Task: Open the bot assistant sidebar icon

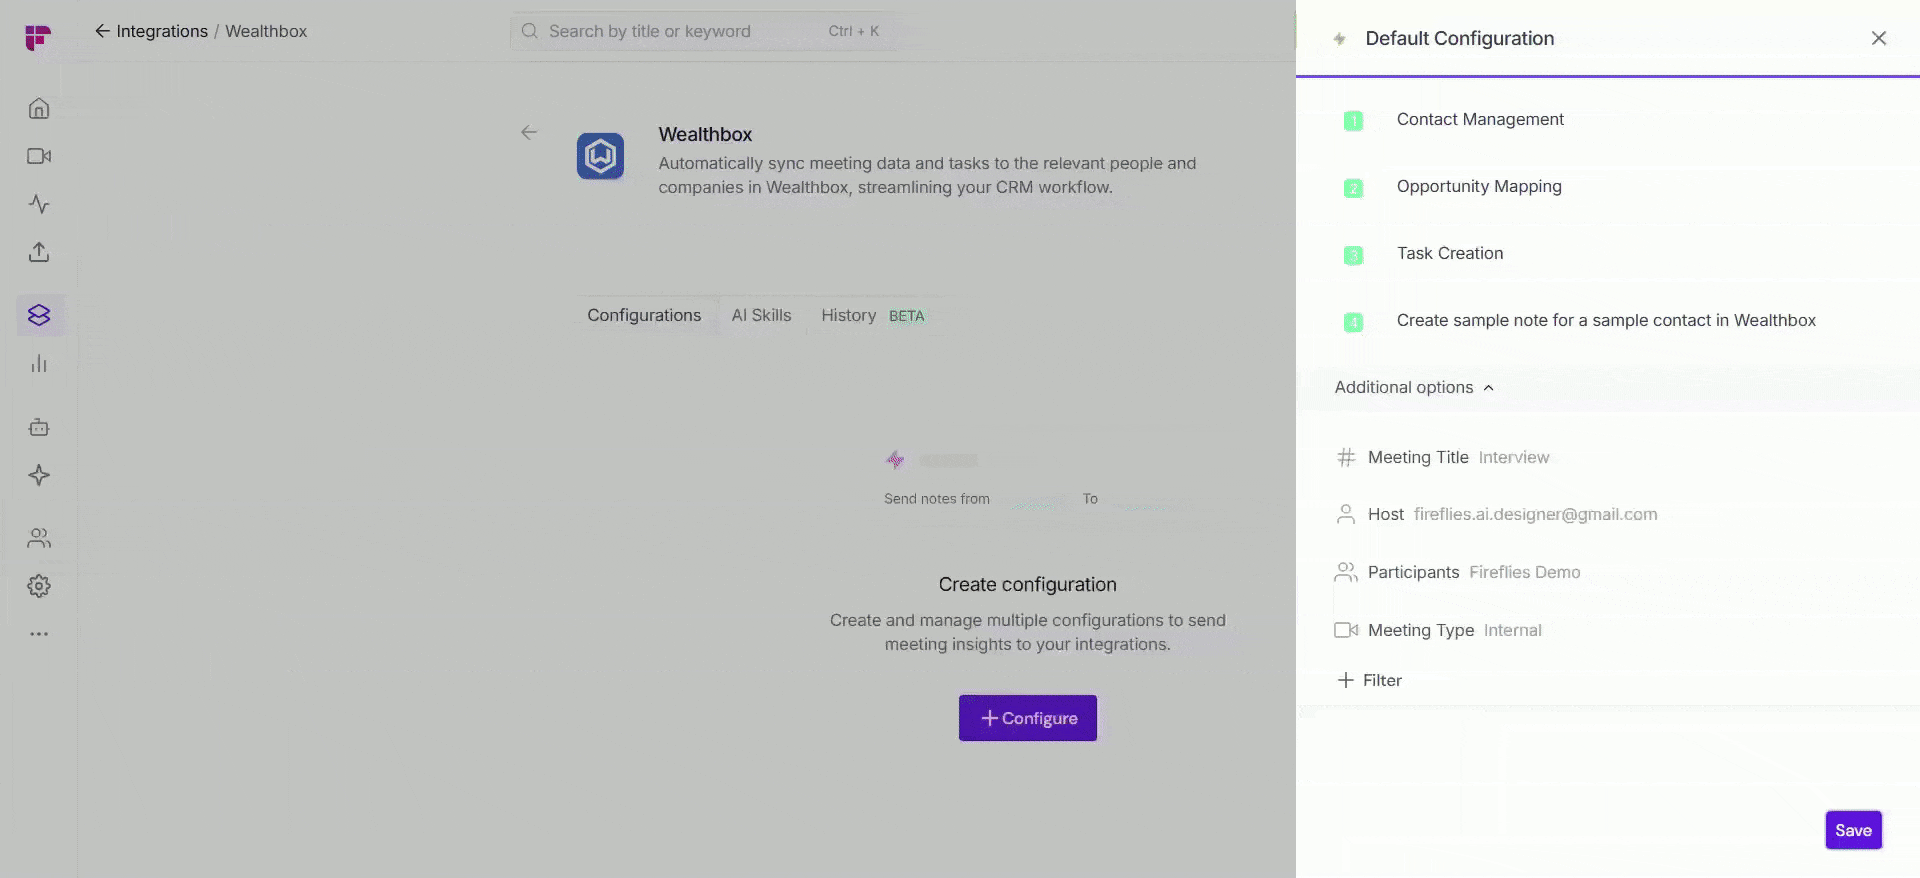Action: 39,427
